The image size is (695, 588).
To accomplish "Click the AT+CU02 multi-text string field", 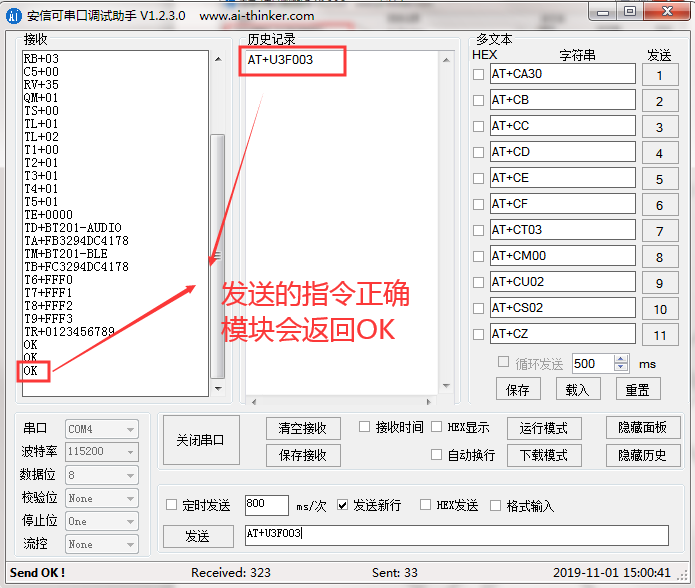I will tap(563, 282).
